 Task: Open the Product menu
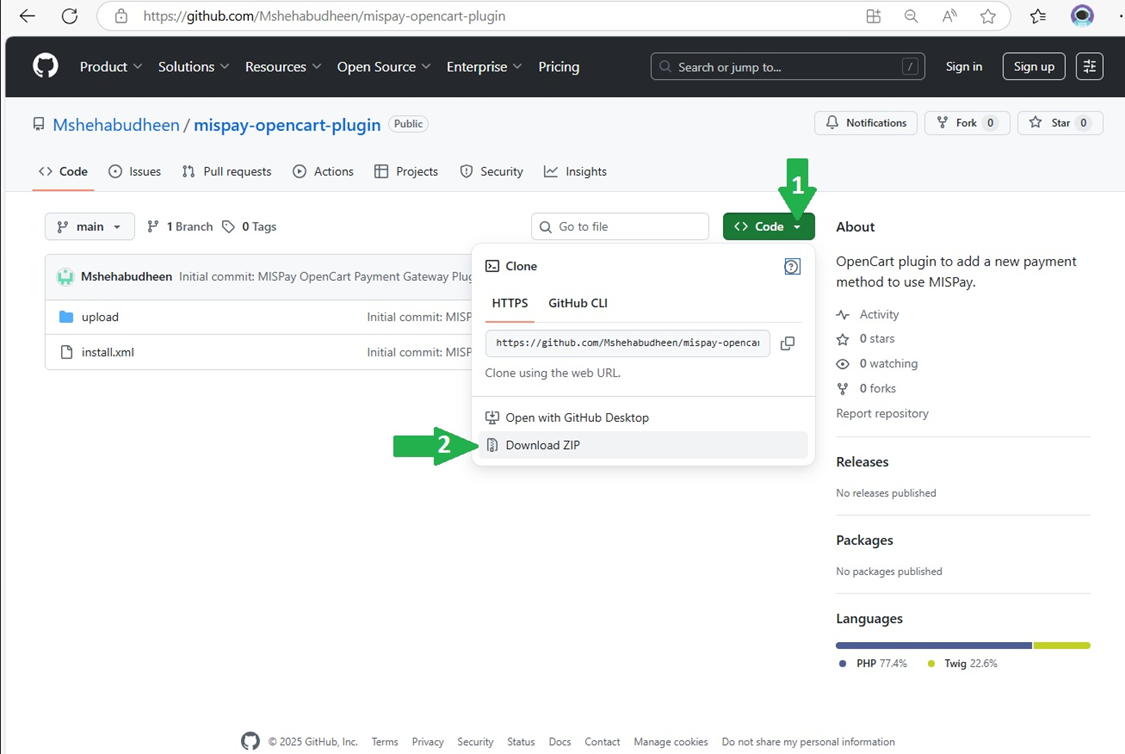click(110, 67)
